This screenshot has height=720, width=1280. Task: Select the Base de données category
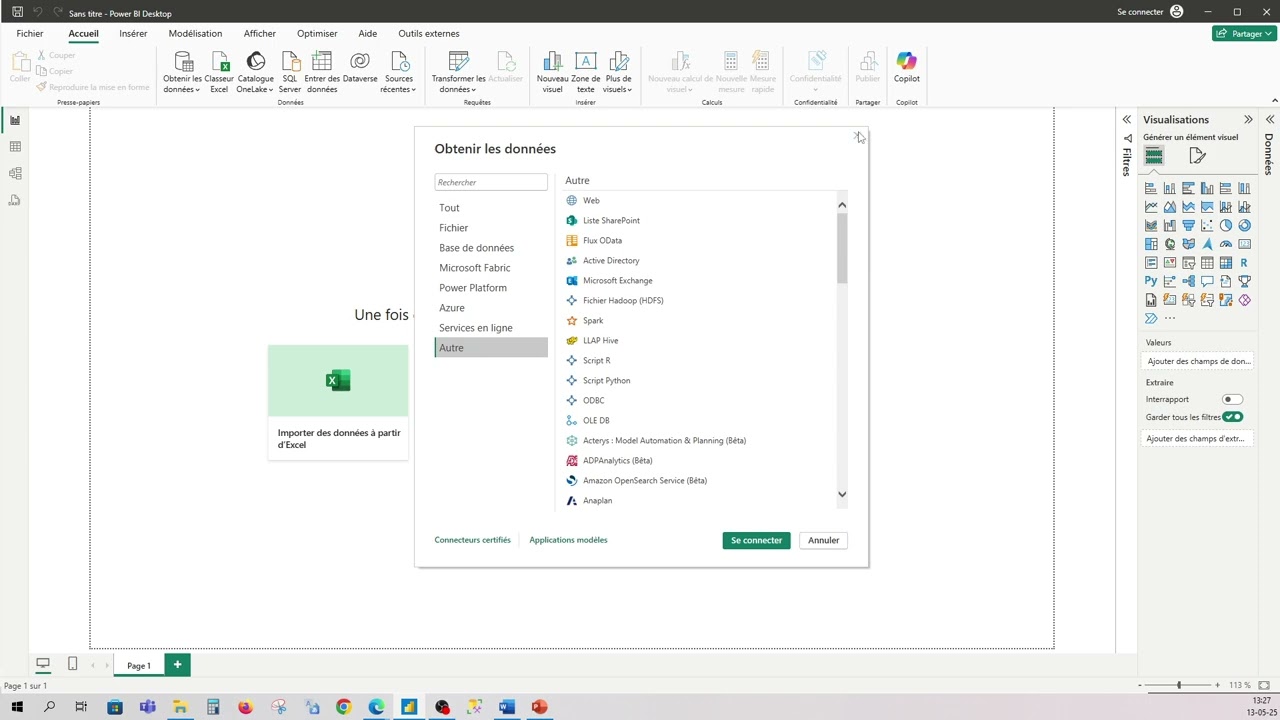point(491,248)
